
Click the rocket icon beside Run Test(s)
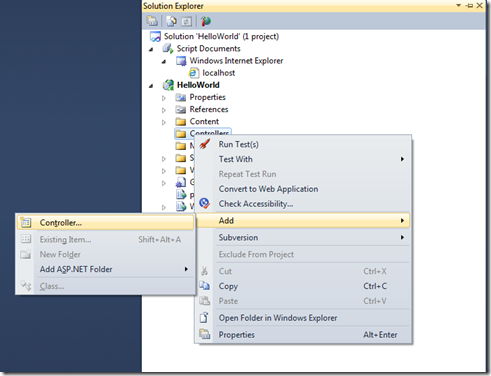[x=205, y=144]
